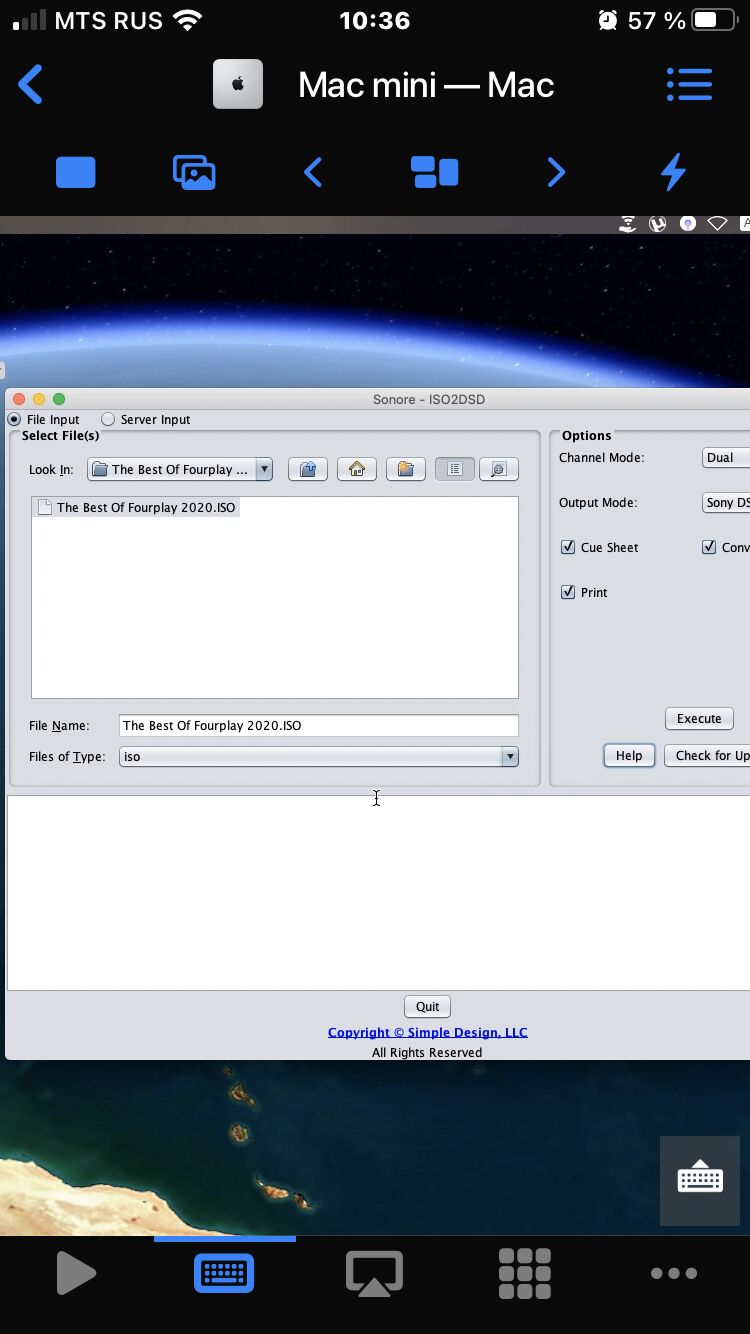This screenshot has width=750, height=1334.
Task: Open the Files of Type dropdown
Action: tap(318, 756)
